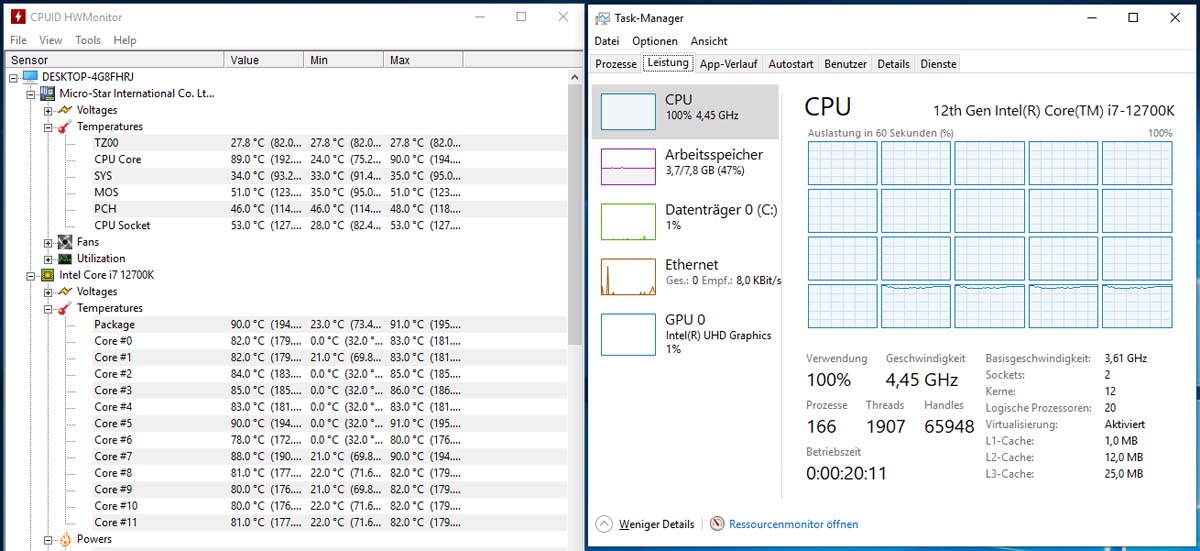Click the HWMonitor vertical scrollbar

(x=575, y=300)
